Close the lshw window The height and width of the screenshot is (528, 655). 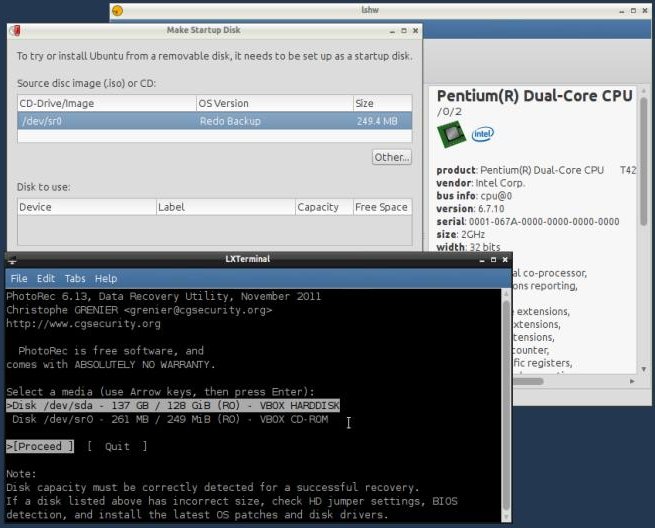click(645, 11)
